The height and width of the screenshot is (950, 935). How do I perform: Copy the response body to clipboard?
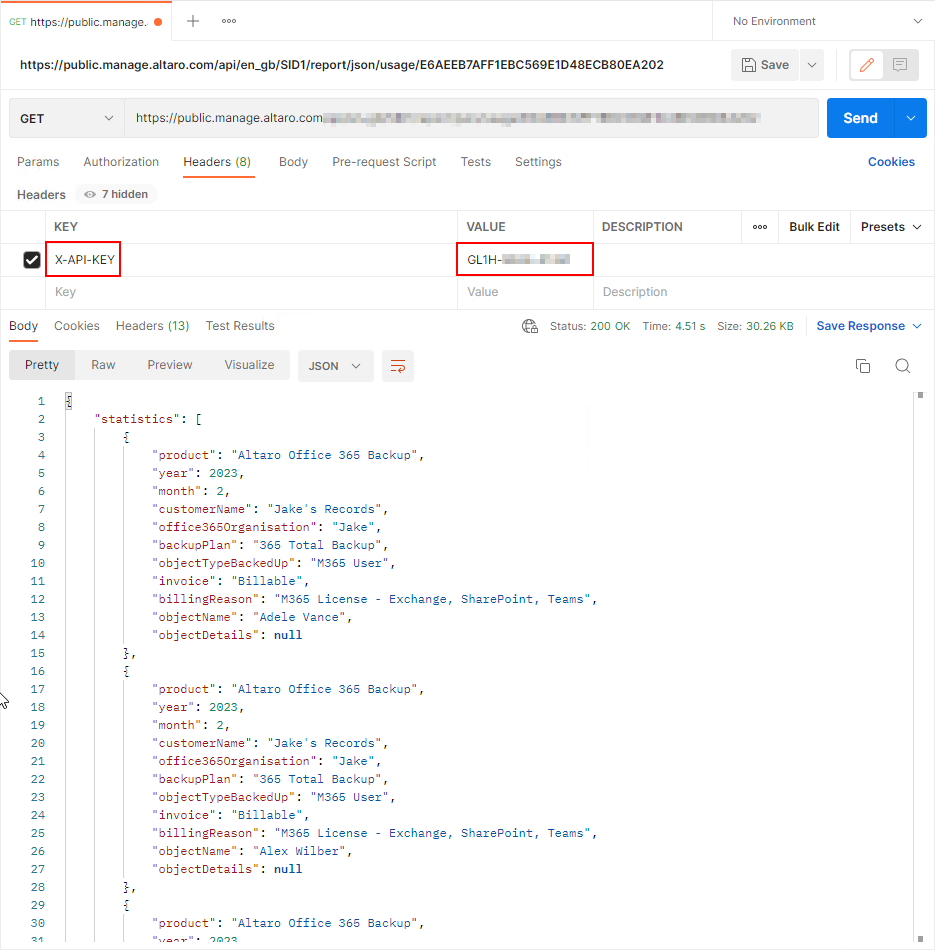pyautogui.click(x=863, y=366)
